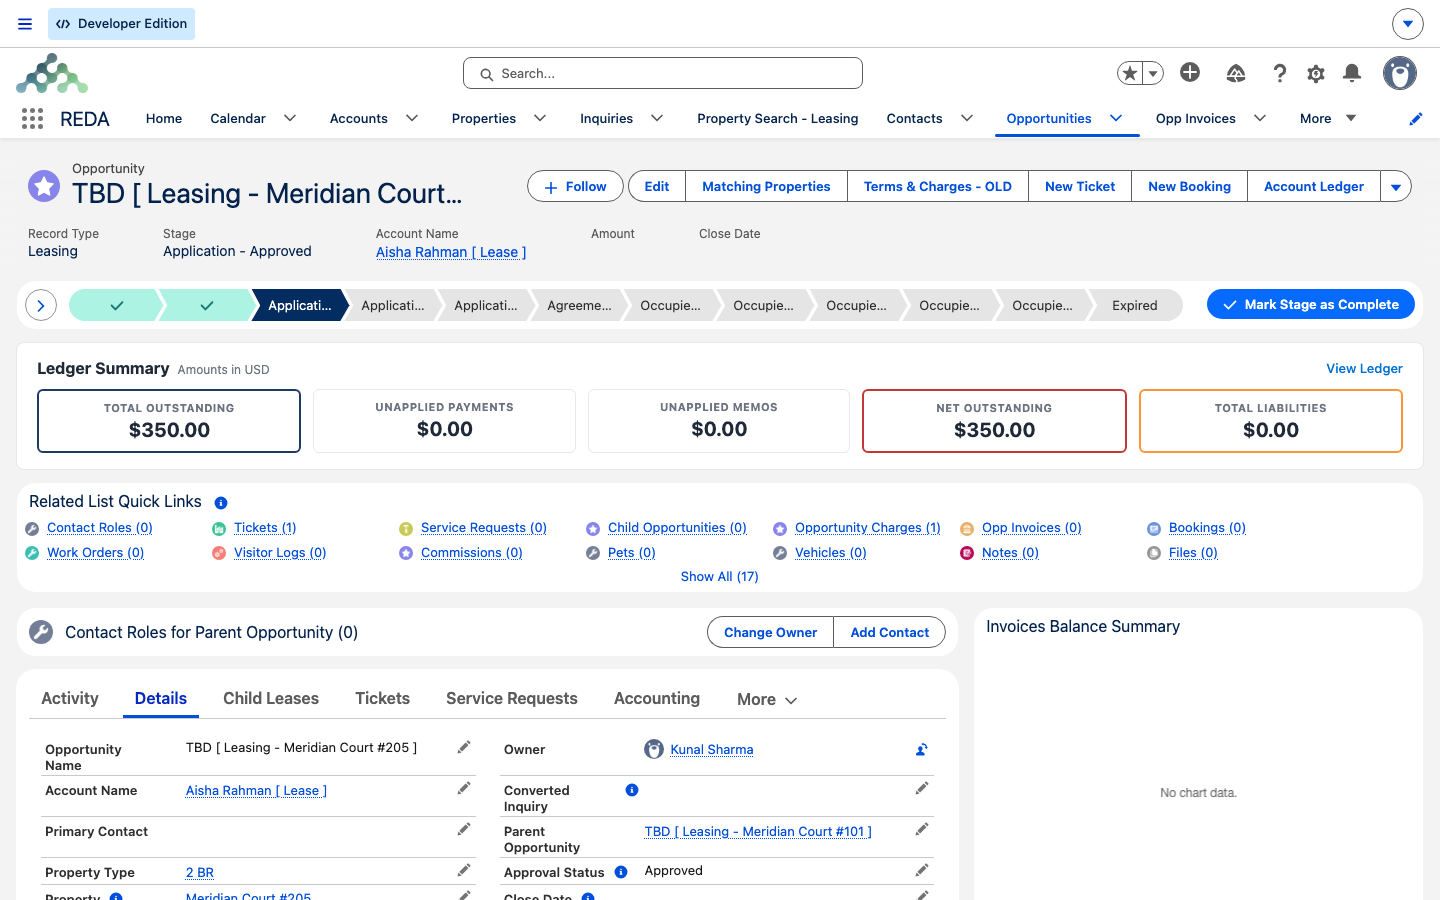This screenshot has width=1440, height=900.
Task: Go to the Home tab
Action: 164,118
